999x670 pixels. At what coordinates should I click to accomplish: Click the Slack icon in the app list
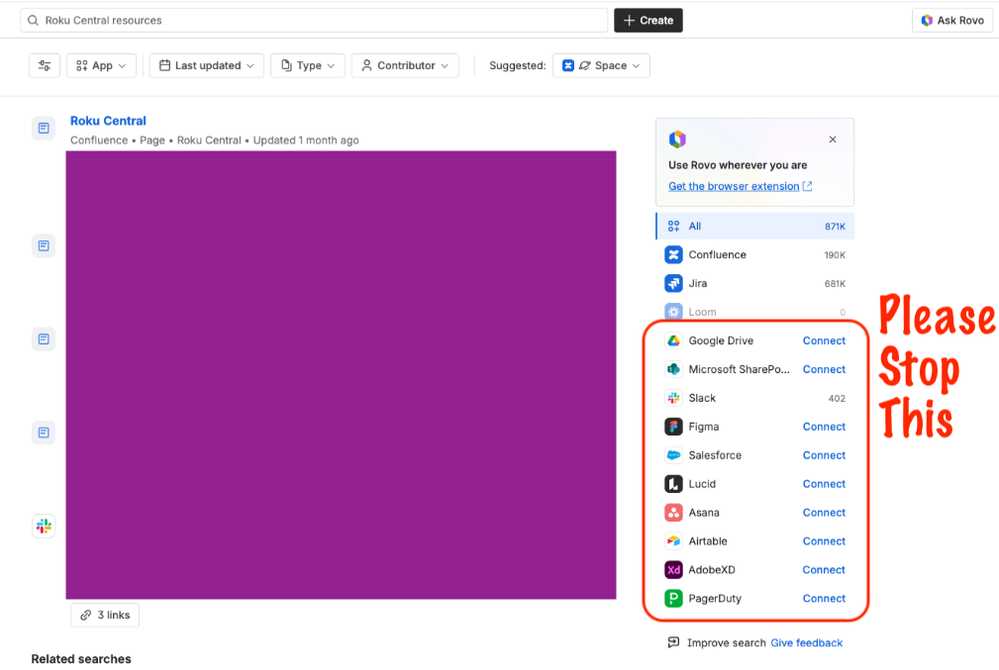pyautogui.click(x=673, y=398)
